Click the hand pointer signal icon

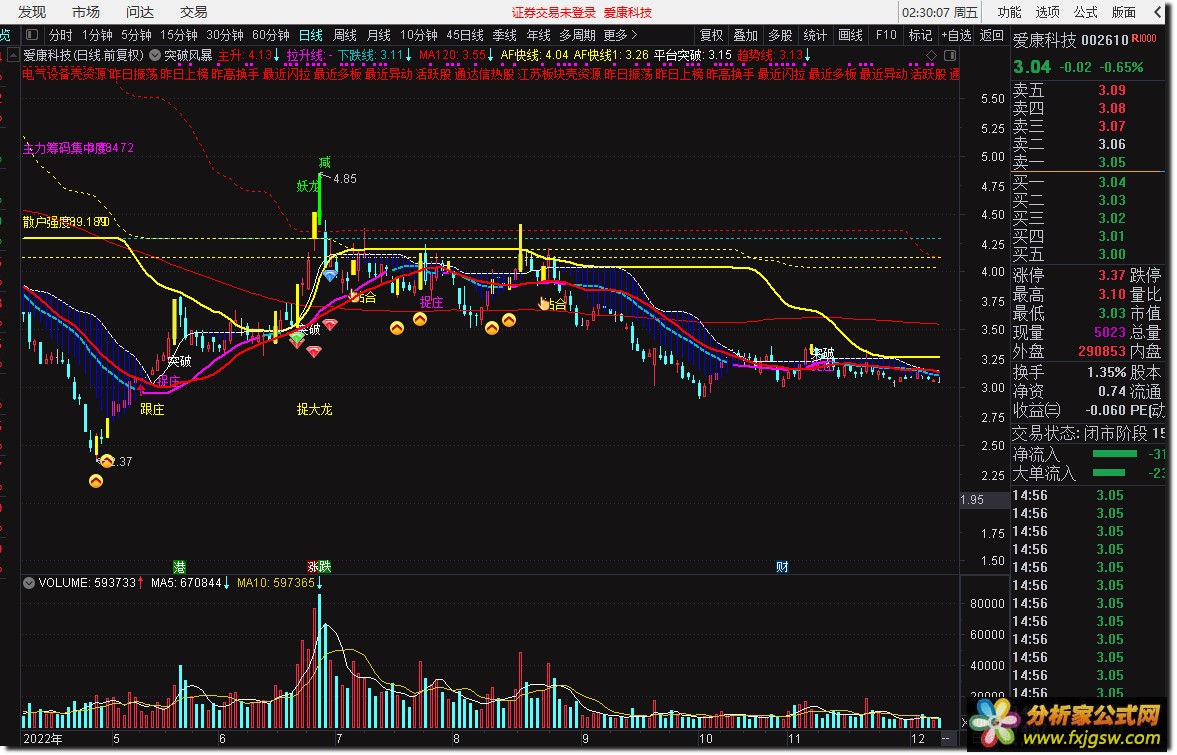[x=543, y=303]
